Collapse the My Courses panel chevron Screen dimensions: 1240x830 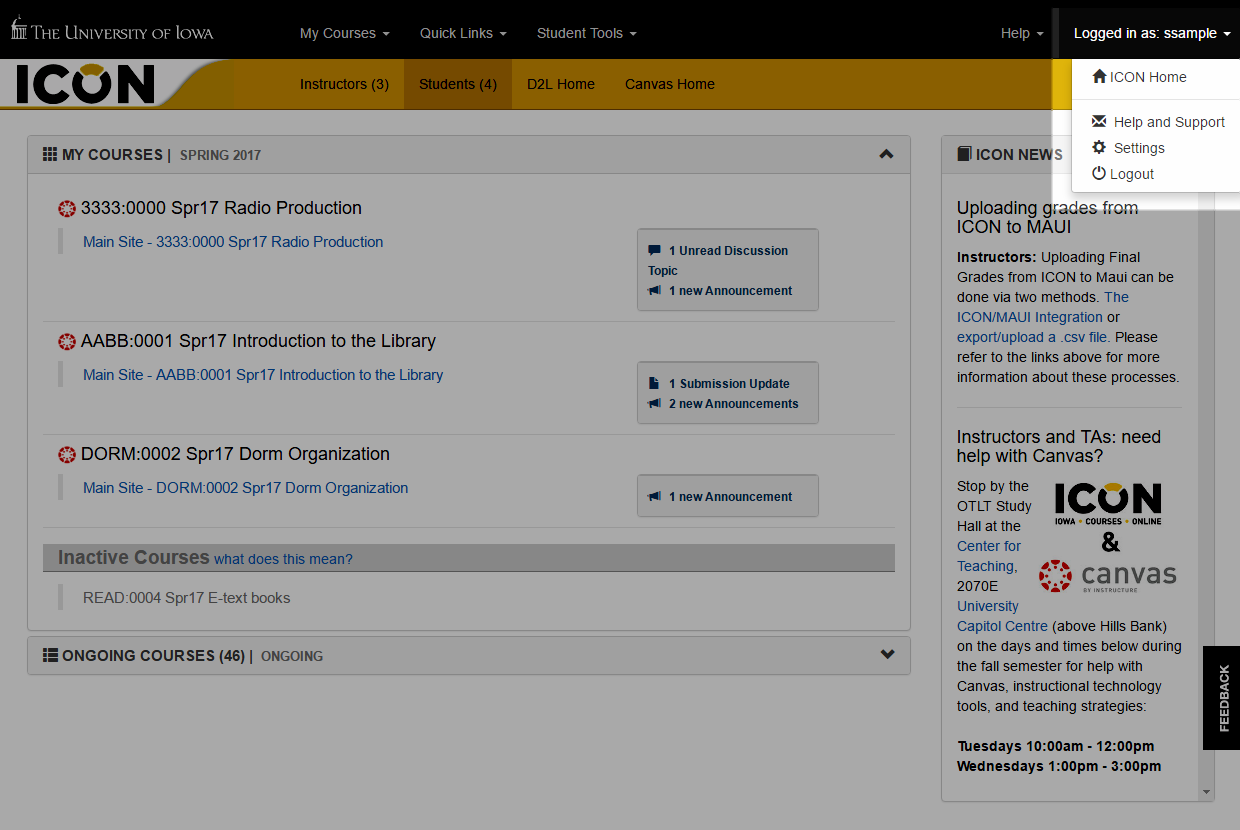886,155
